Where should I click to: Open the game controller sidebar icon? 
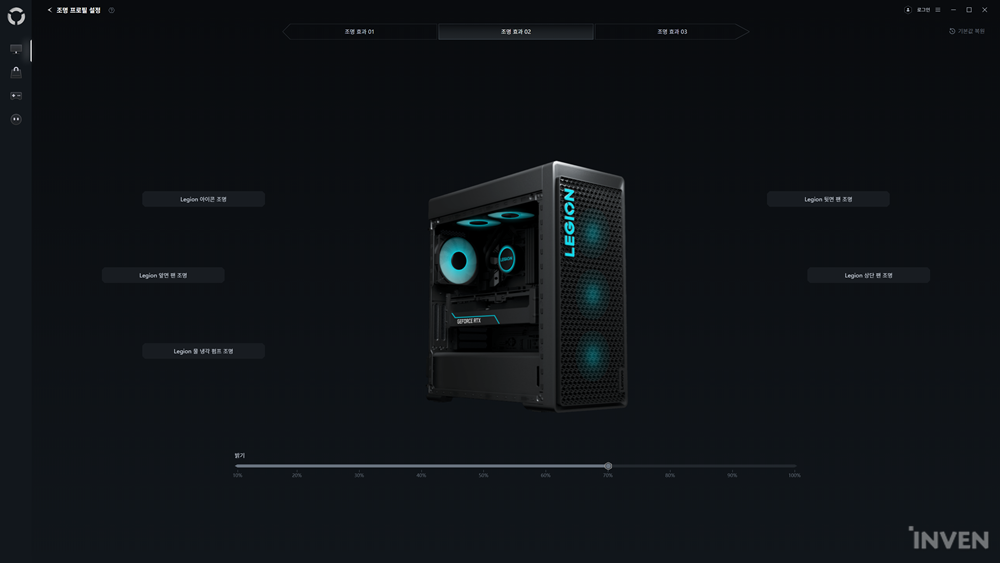click(16, 96)
